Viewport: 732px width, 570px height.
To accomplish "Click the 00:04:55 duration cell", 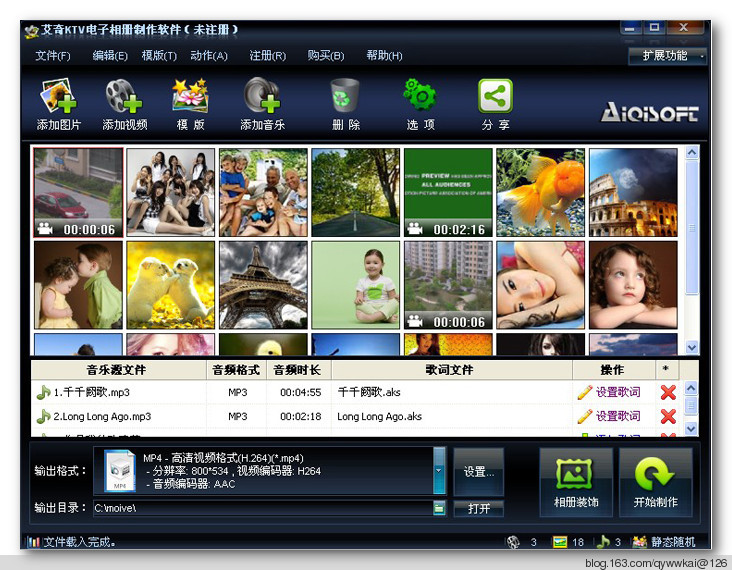I will [x=300, y=393].
